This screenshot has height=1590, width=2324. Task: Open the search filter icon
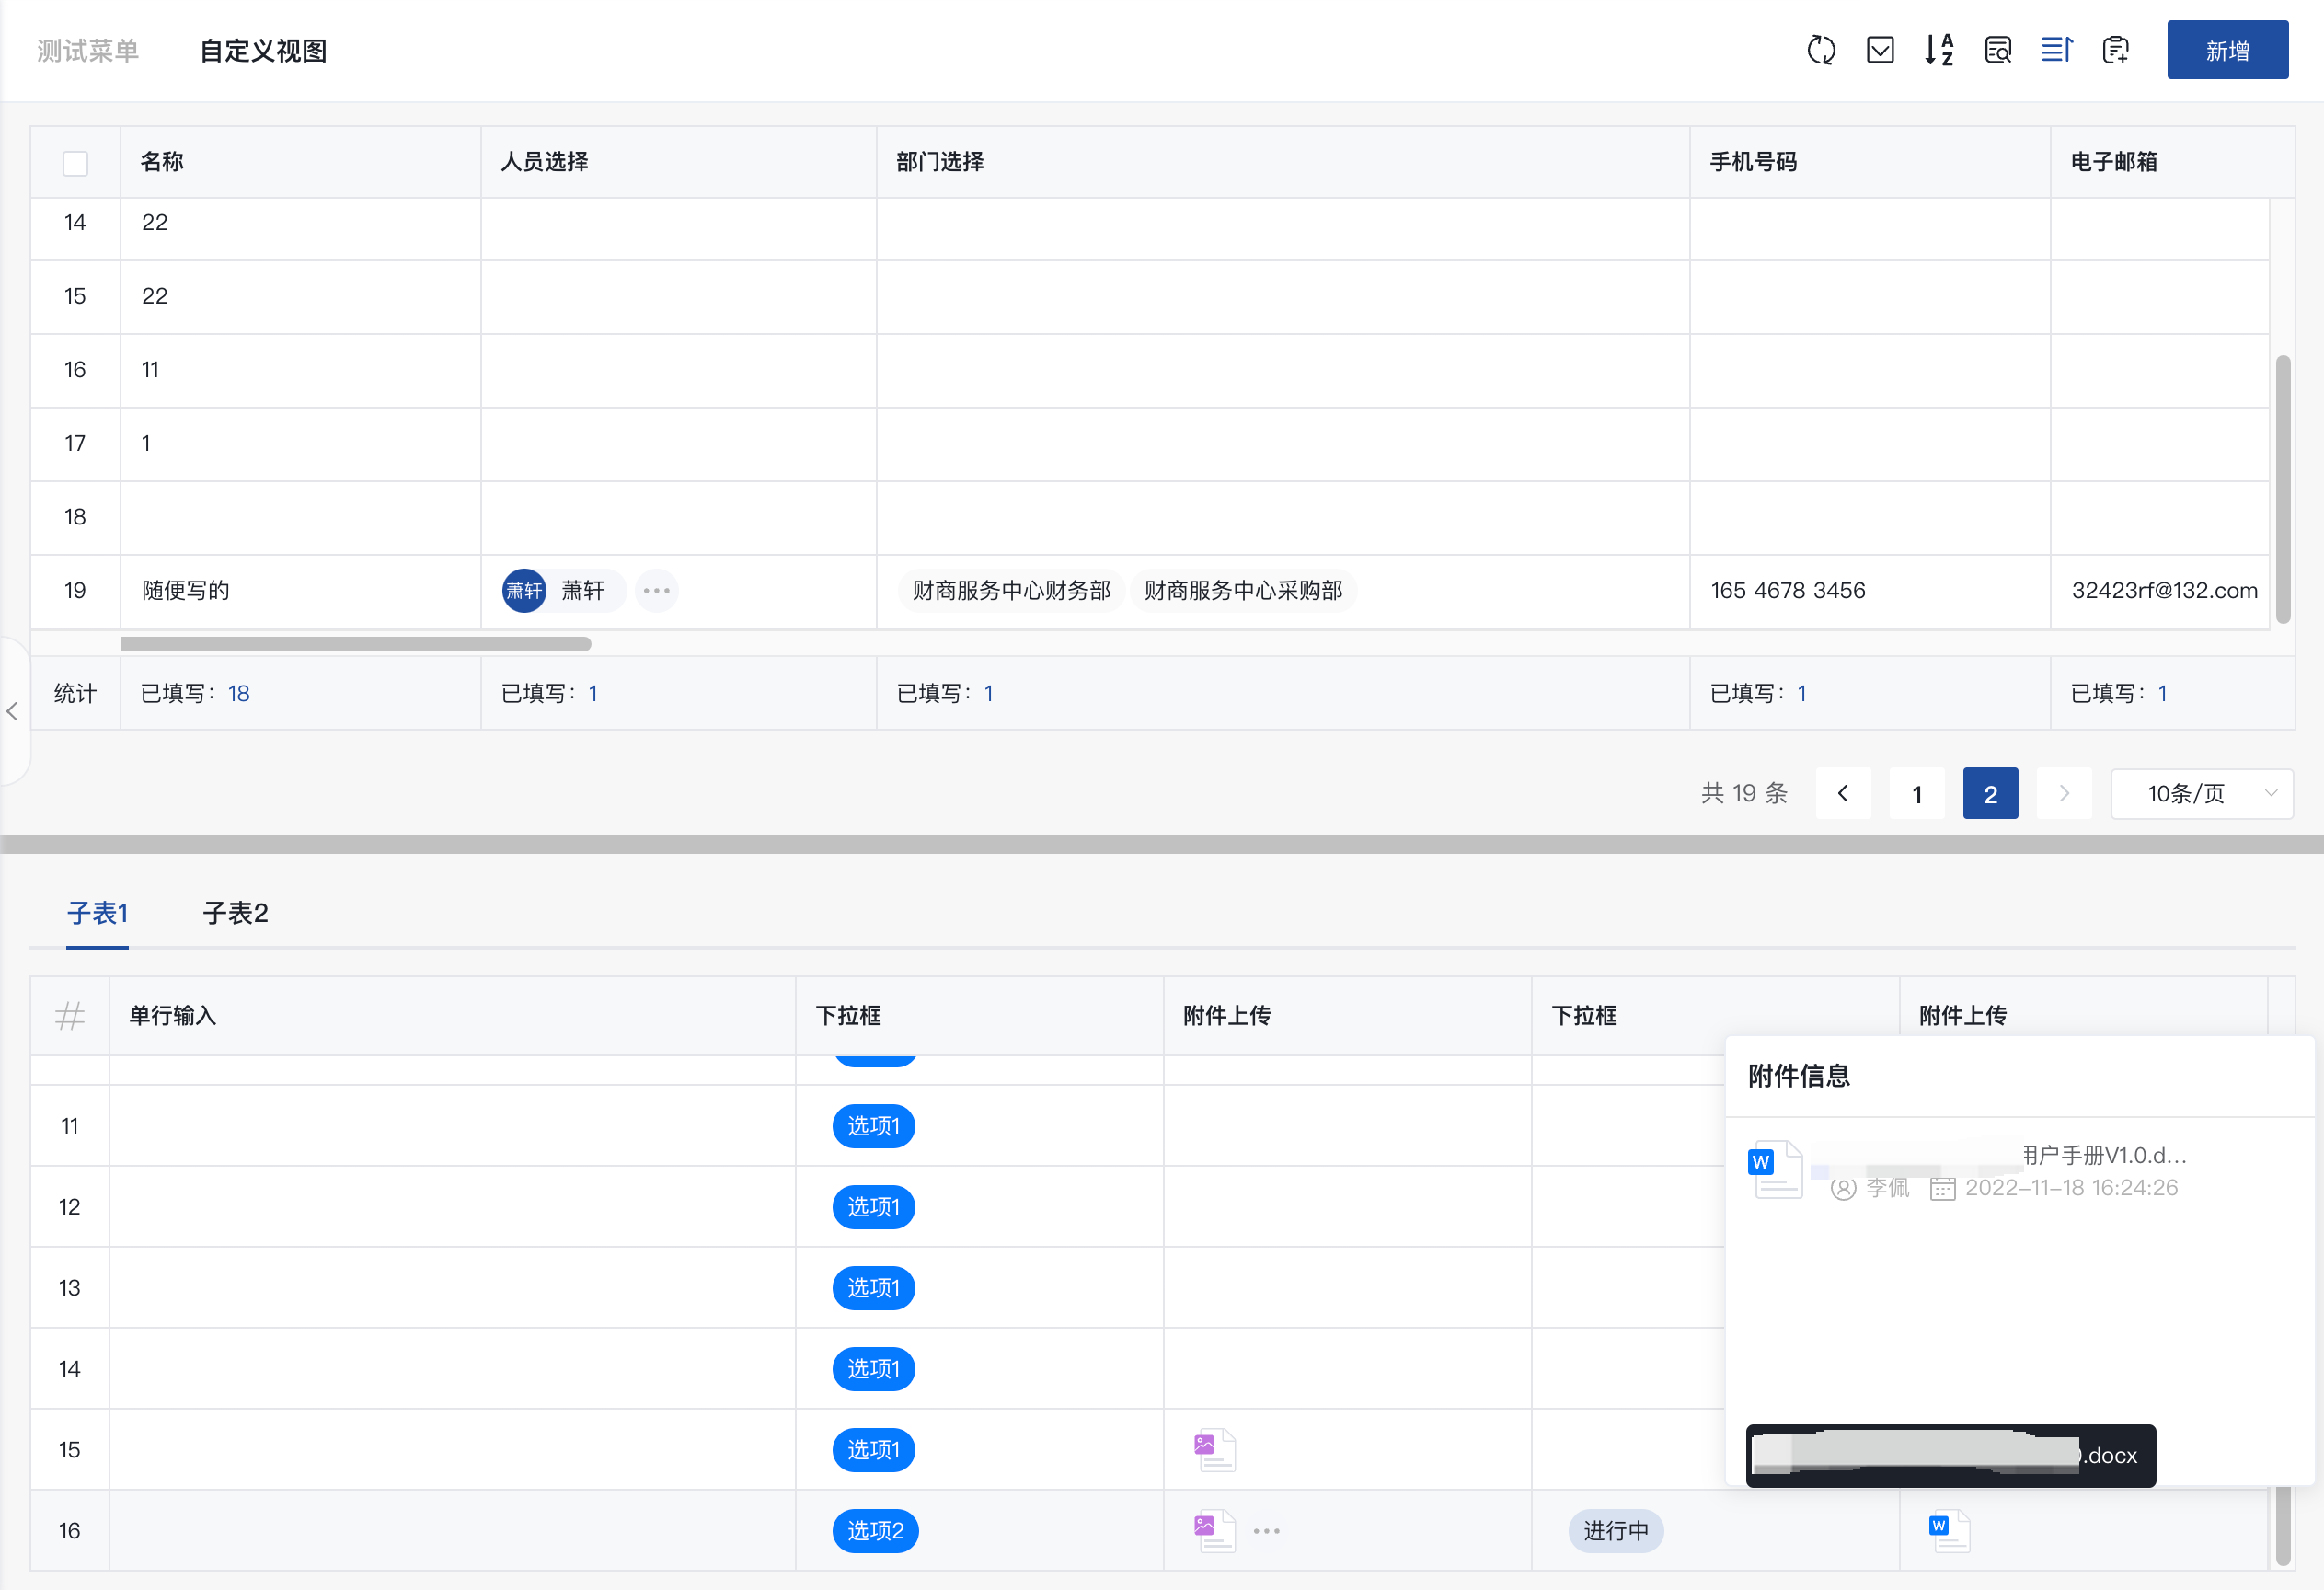[1998, 50]
